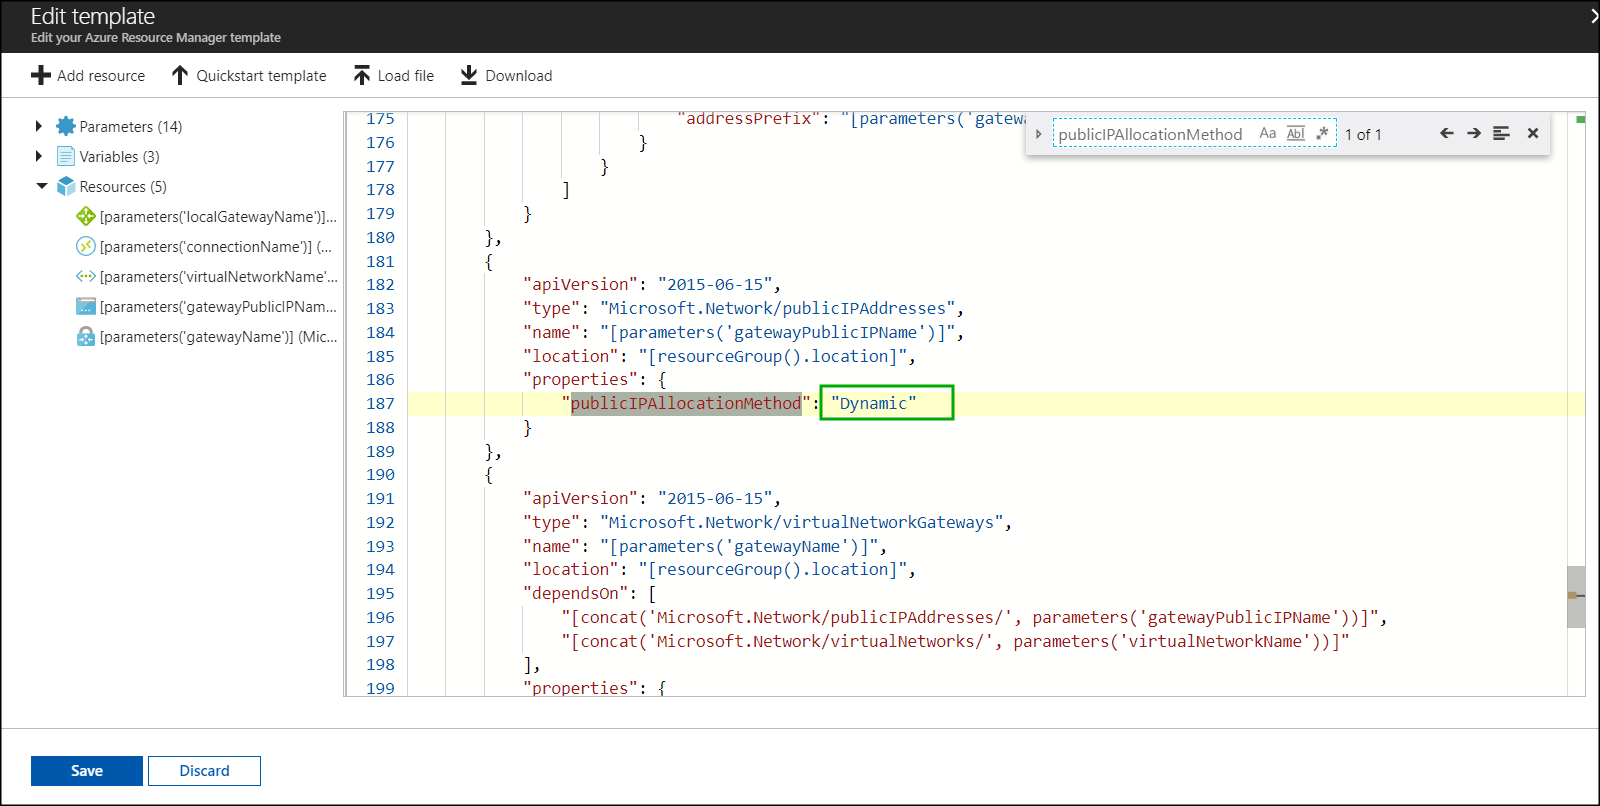The width and height of the screenshot is (1600, 806).
Task: Go to next match in find box
Action: (x=1474, y=133)
